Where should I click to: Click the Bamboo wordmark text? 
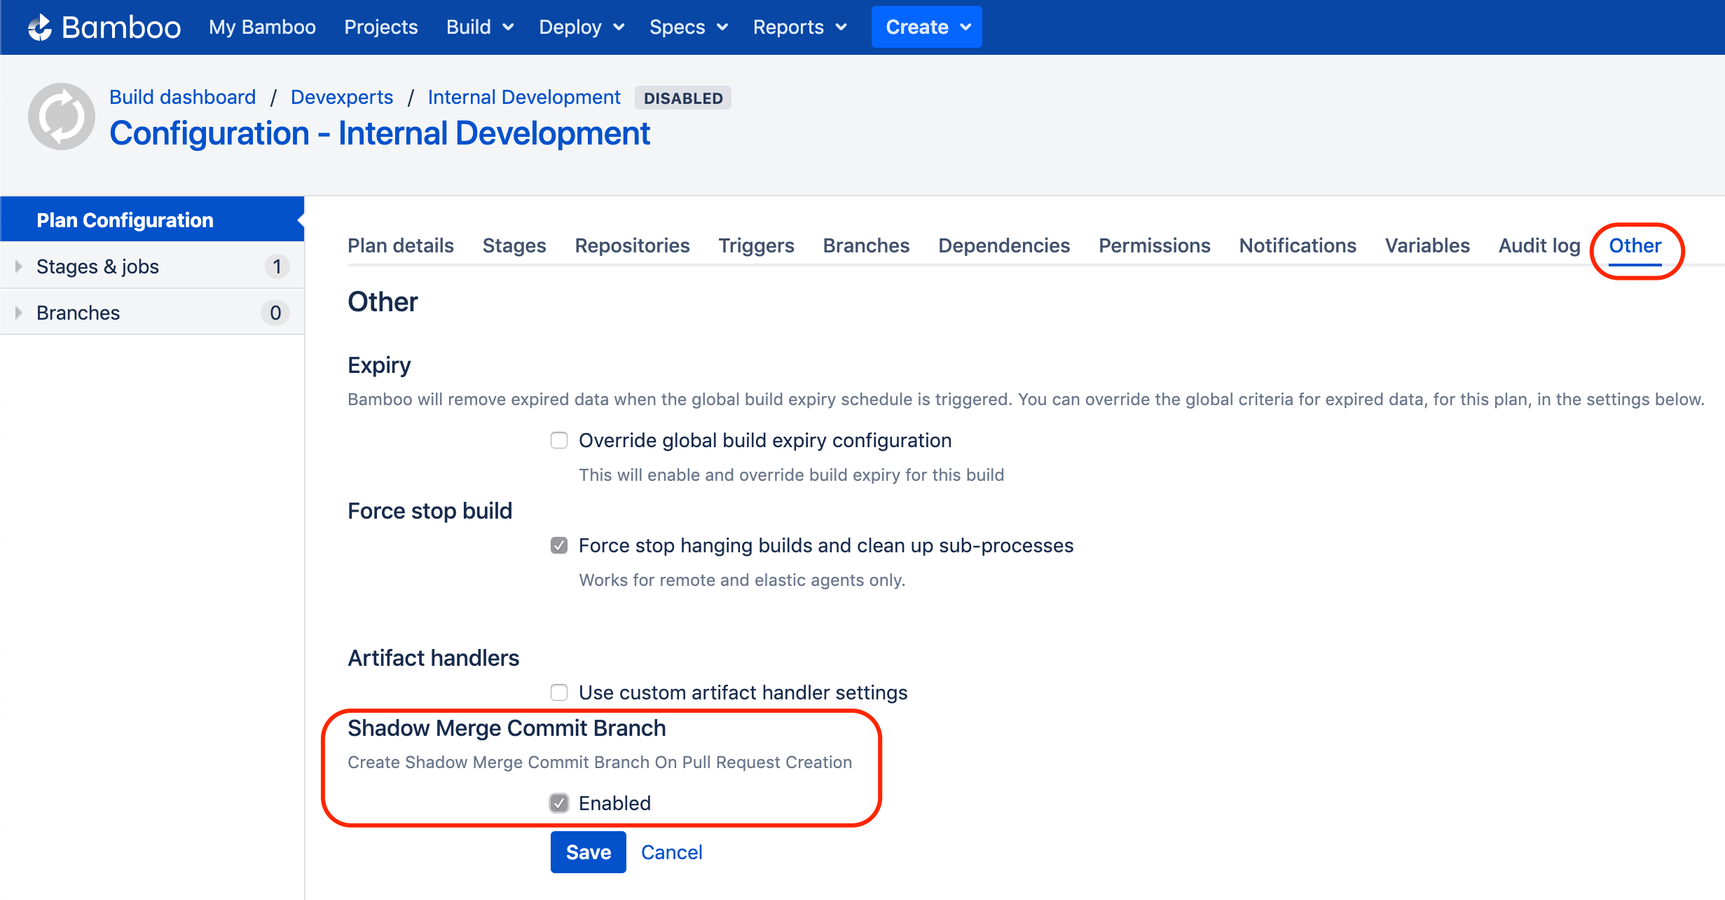point(121,27)
